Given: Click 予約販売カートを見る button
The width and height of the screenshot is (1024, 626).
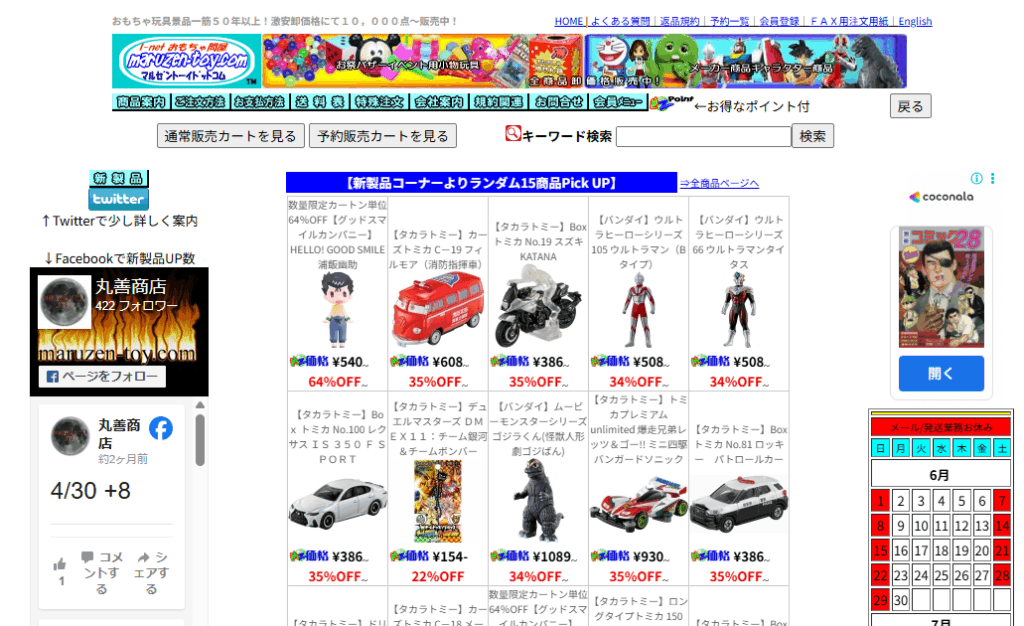Looking at the screenshot, I should (x=383, y=136).
